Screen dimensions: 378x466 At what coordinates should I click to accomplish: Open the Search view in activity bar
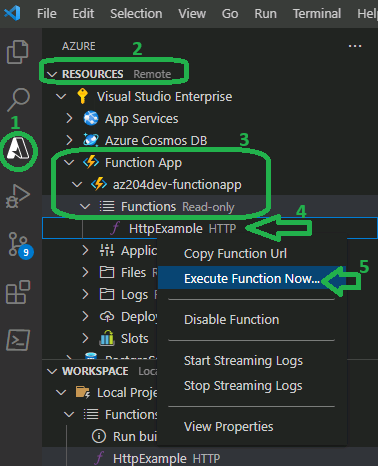[x=18, y=99]
